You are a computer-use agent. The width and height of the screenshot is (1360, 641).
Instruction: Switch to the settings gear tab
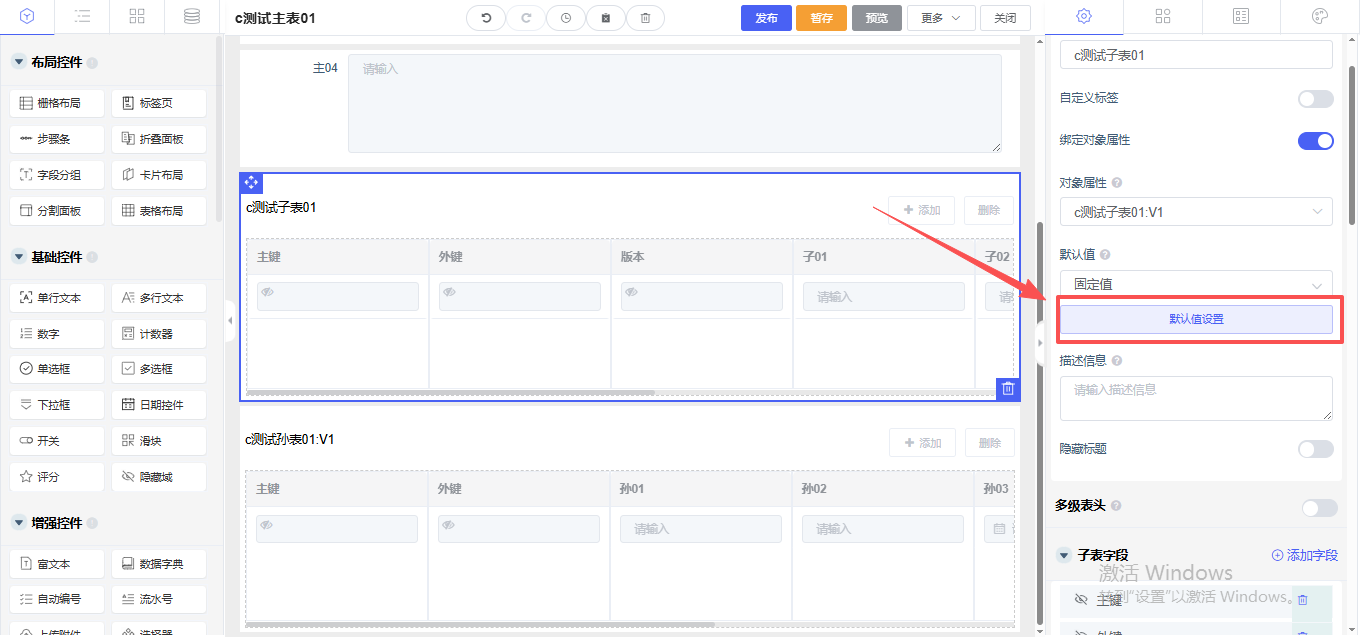click(x=1083, y=17)
